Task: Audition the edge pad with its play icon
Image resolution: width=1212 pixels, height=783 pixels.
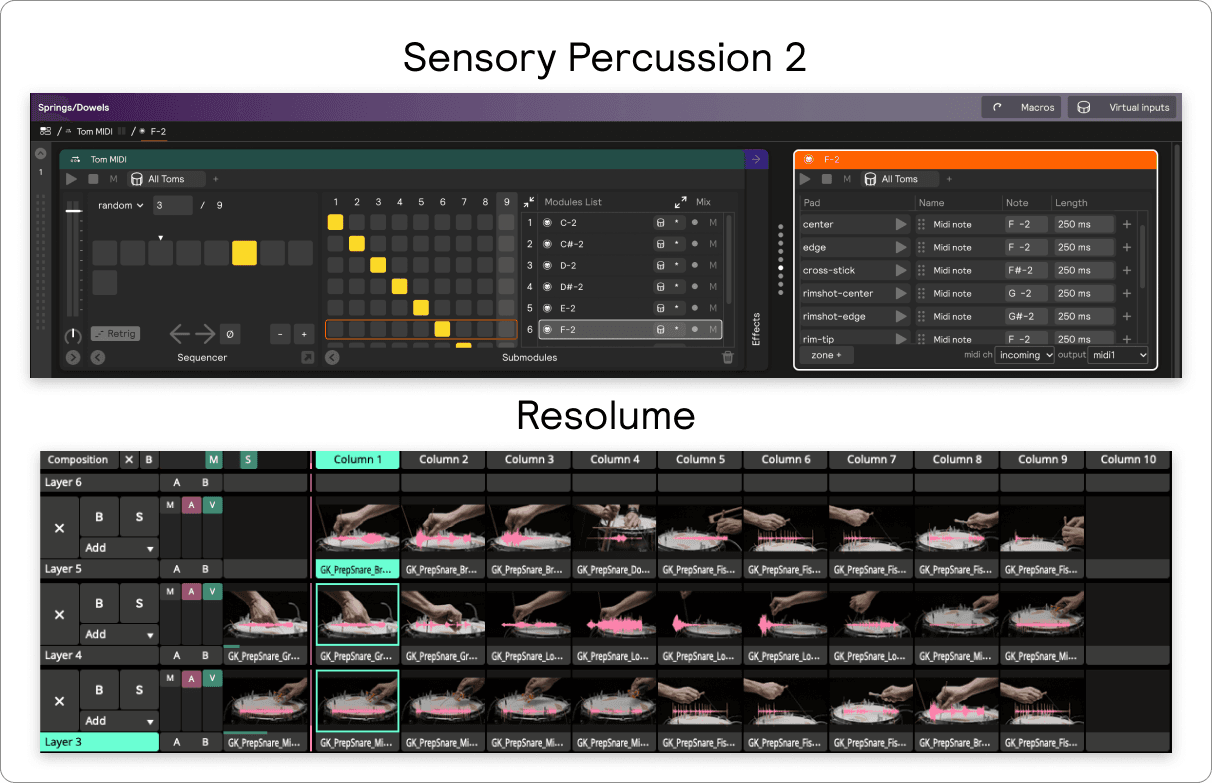Action: pyautogui.click(x=902, y=248)
